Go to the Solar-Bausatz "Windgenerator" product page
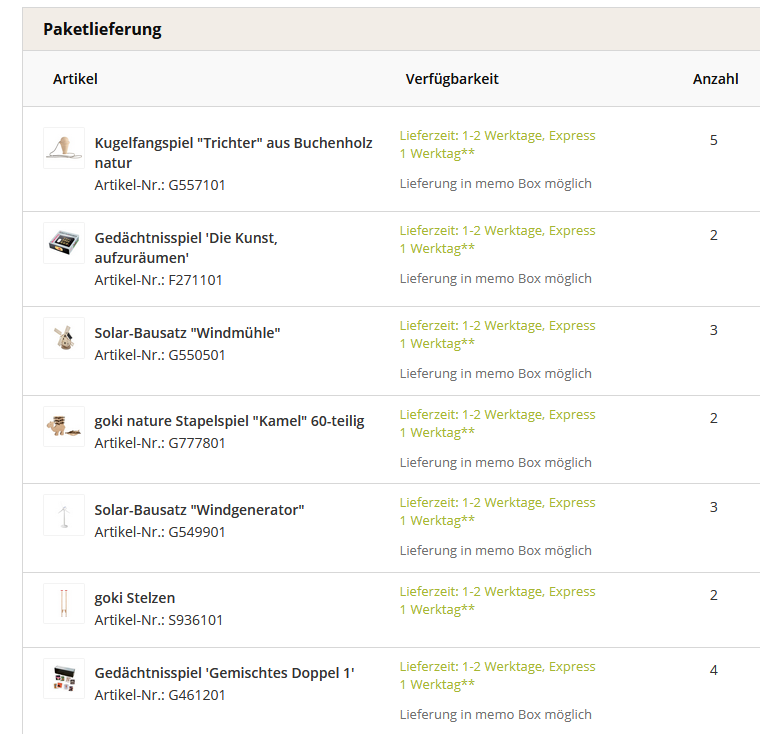760x734 pixels. 199,510
